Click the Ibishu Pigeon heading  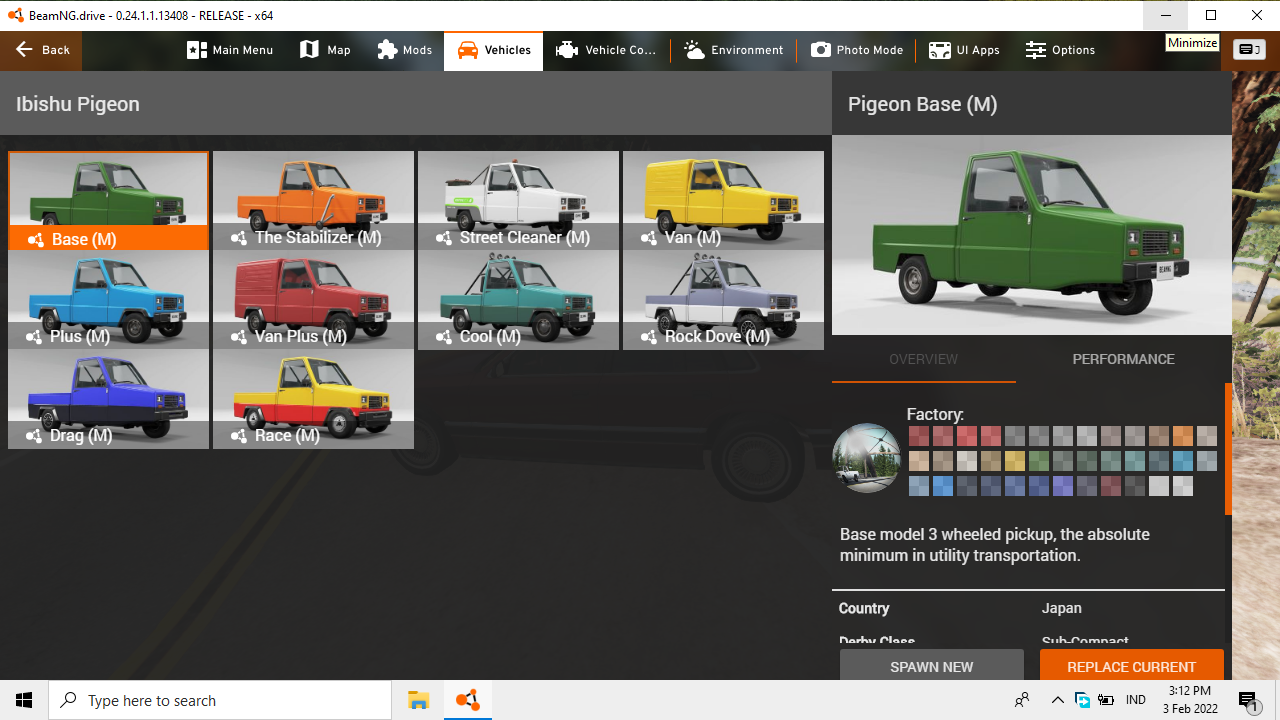(x=78, y=104)
